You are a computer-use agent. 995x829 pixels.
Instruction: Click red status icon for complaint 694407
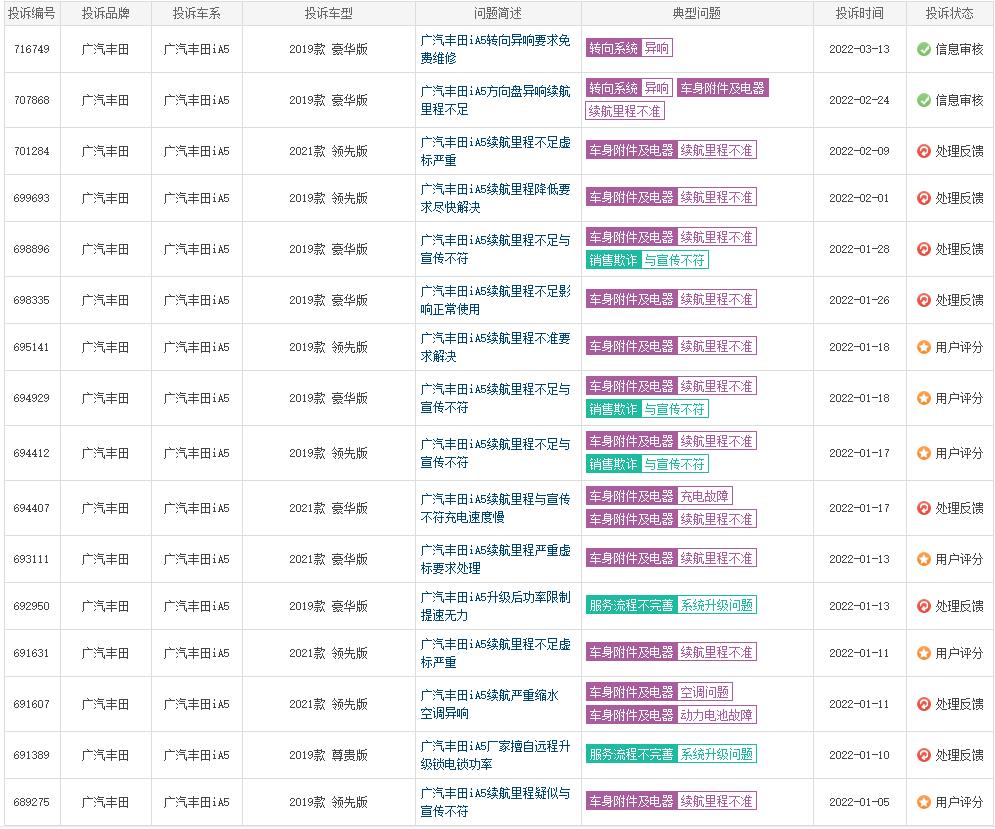924,508
